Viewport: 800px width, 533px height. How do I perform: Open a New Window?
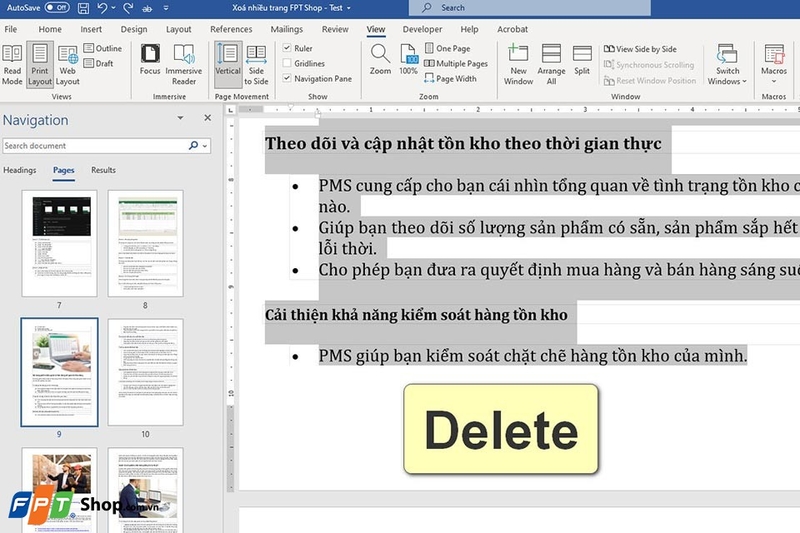(518, 65)
